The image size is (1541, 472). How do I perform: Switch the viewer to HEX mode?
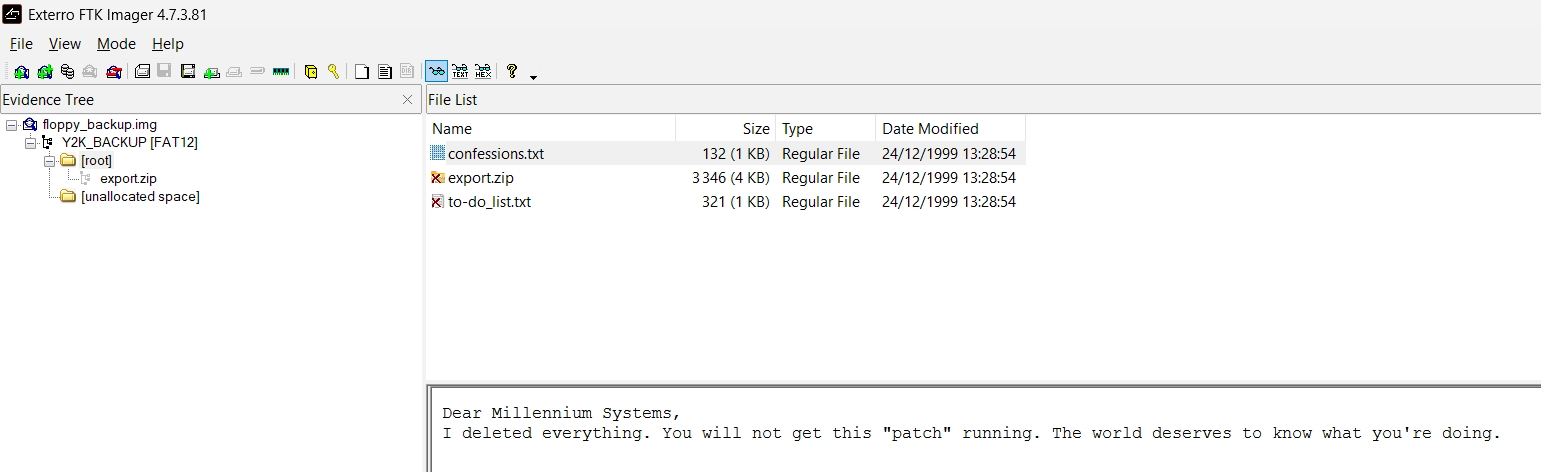pyautogui.click(x=483, y=72)
